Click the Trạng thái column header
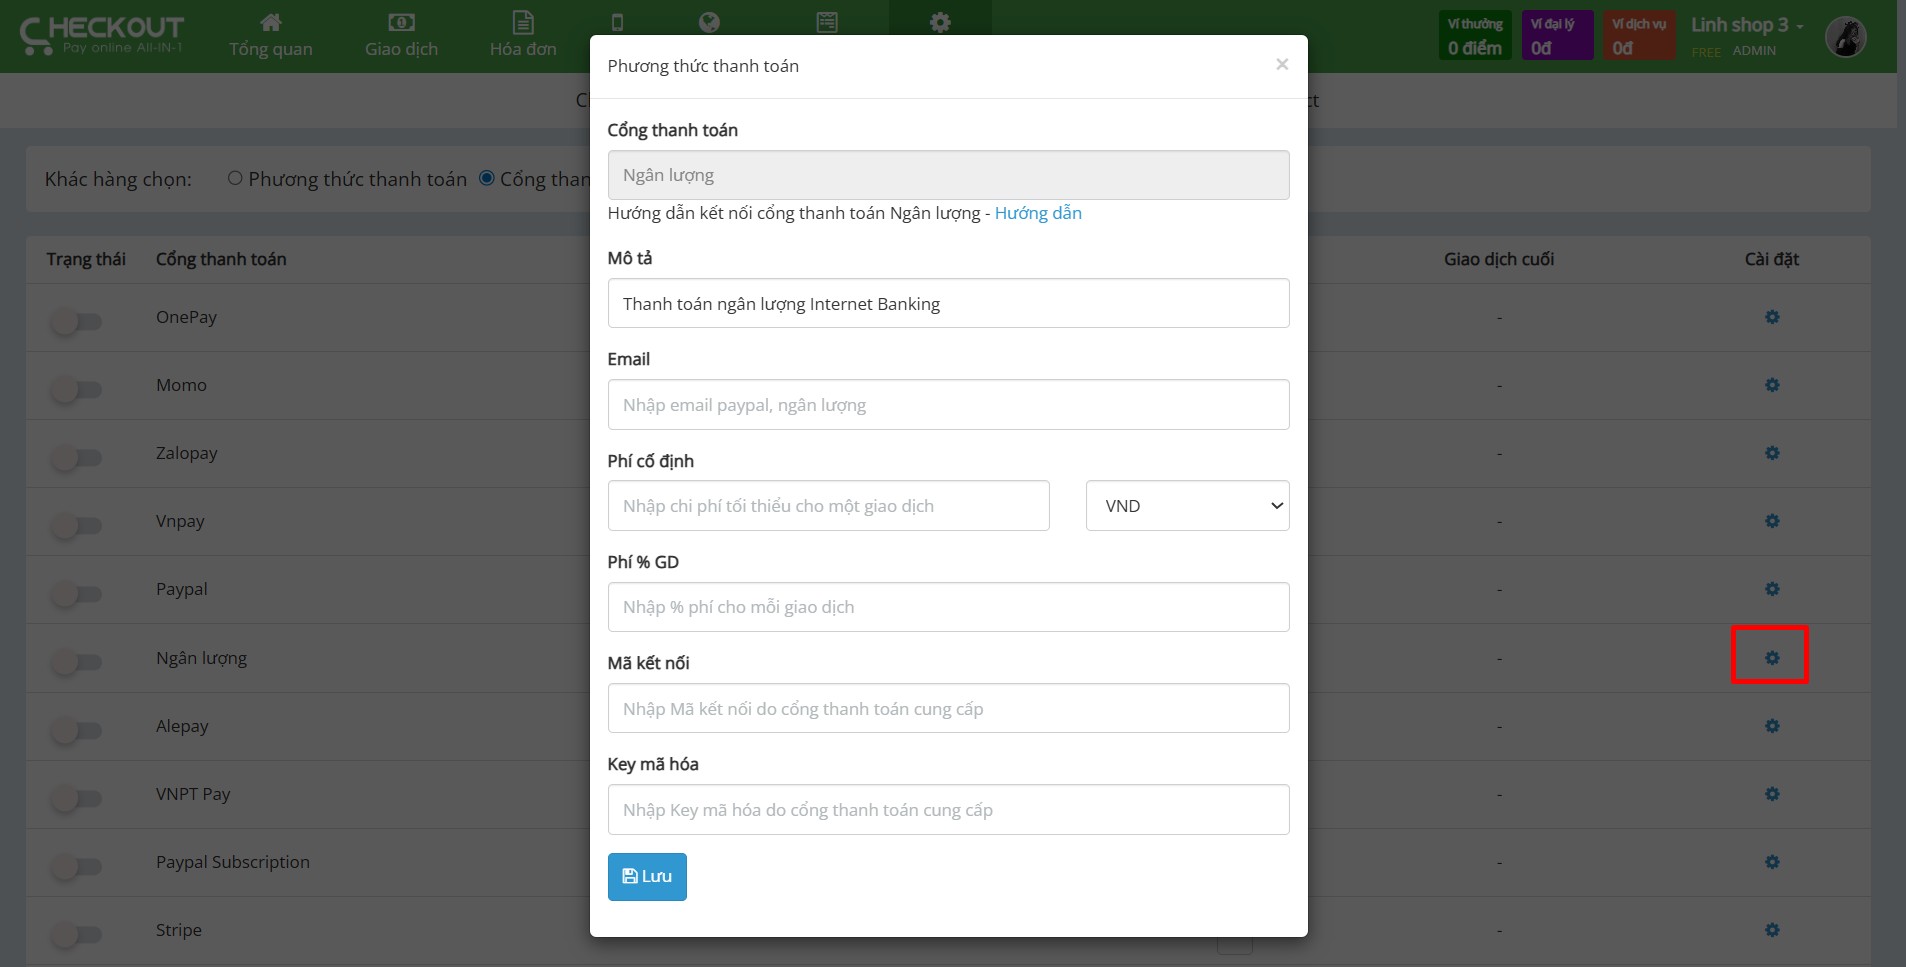 (x=86, y=259)
